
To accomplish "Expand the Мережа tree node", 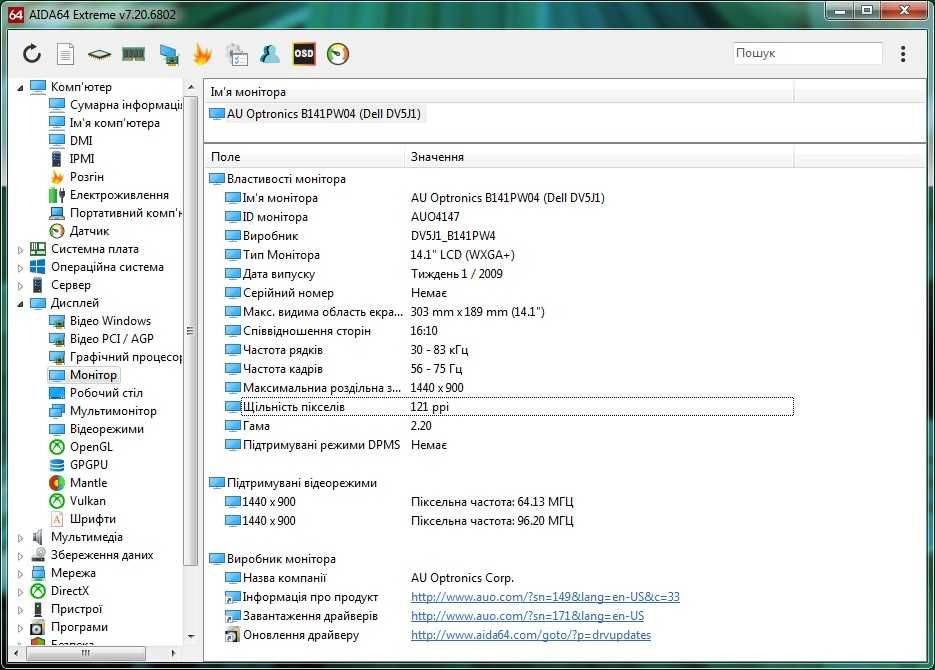I will 20,573.
